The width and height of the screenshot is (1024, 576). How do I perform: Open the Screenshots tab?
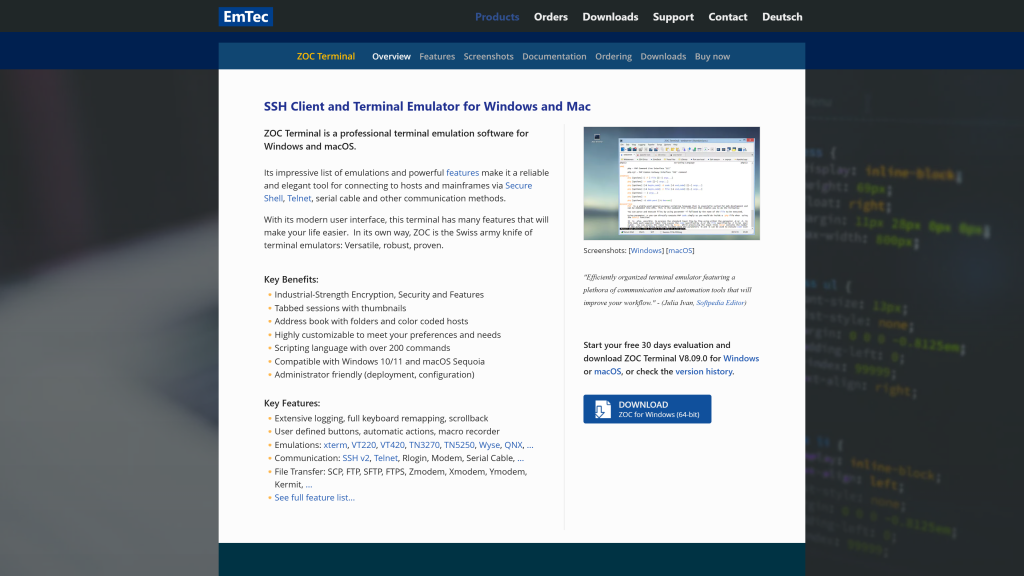click(x=488, y=56)
